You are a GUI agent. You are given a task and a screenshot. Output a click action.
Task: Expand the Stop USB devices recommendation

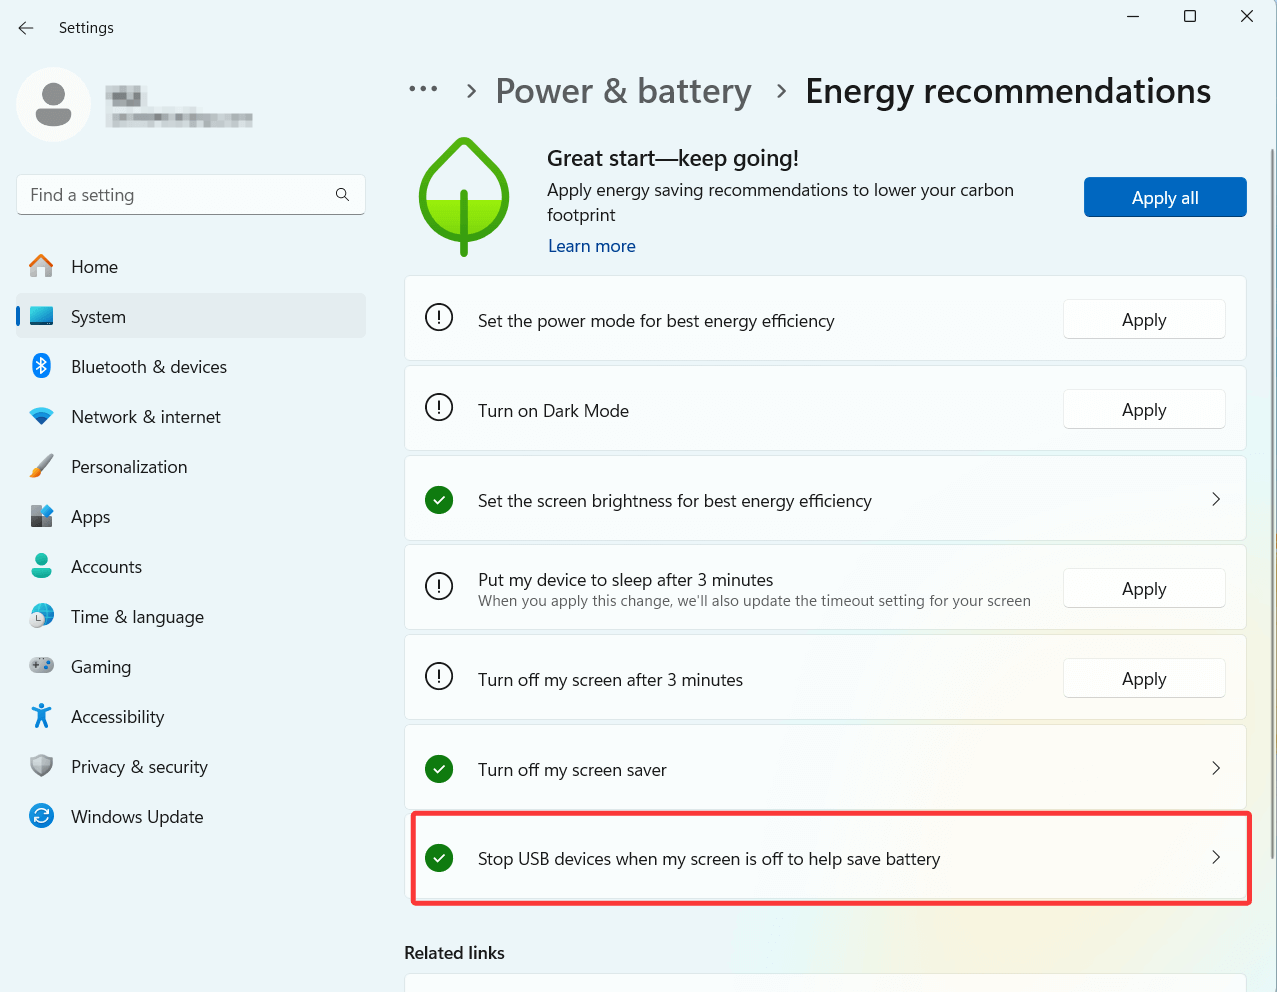(1216, 857)
